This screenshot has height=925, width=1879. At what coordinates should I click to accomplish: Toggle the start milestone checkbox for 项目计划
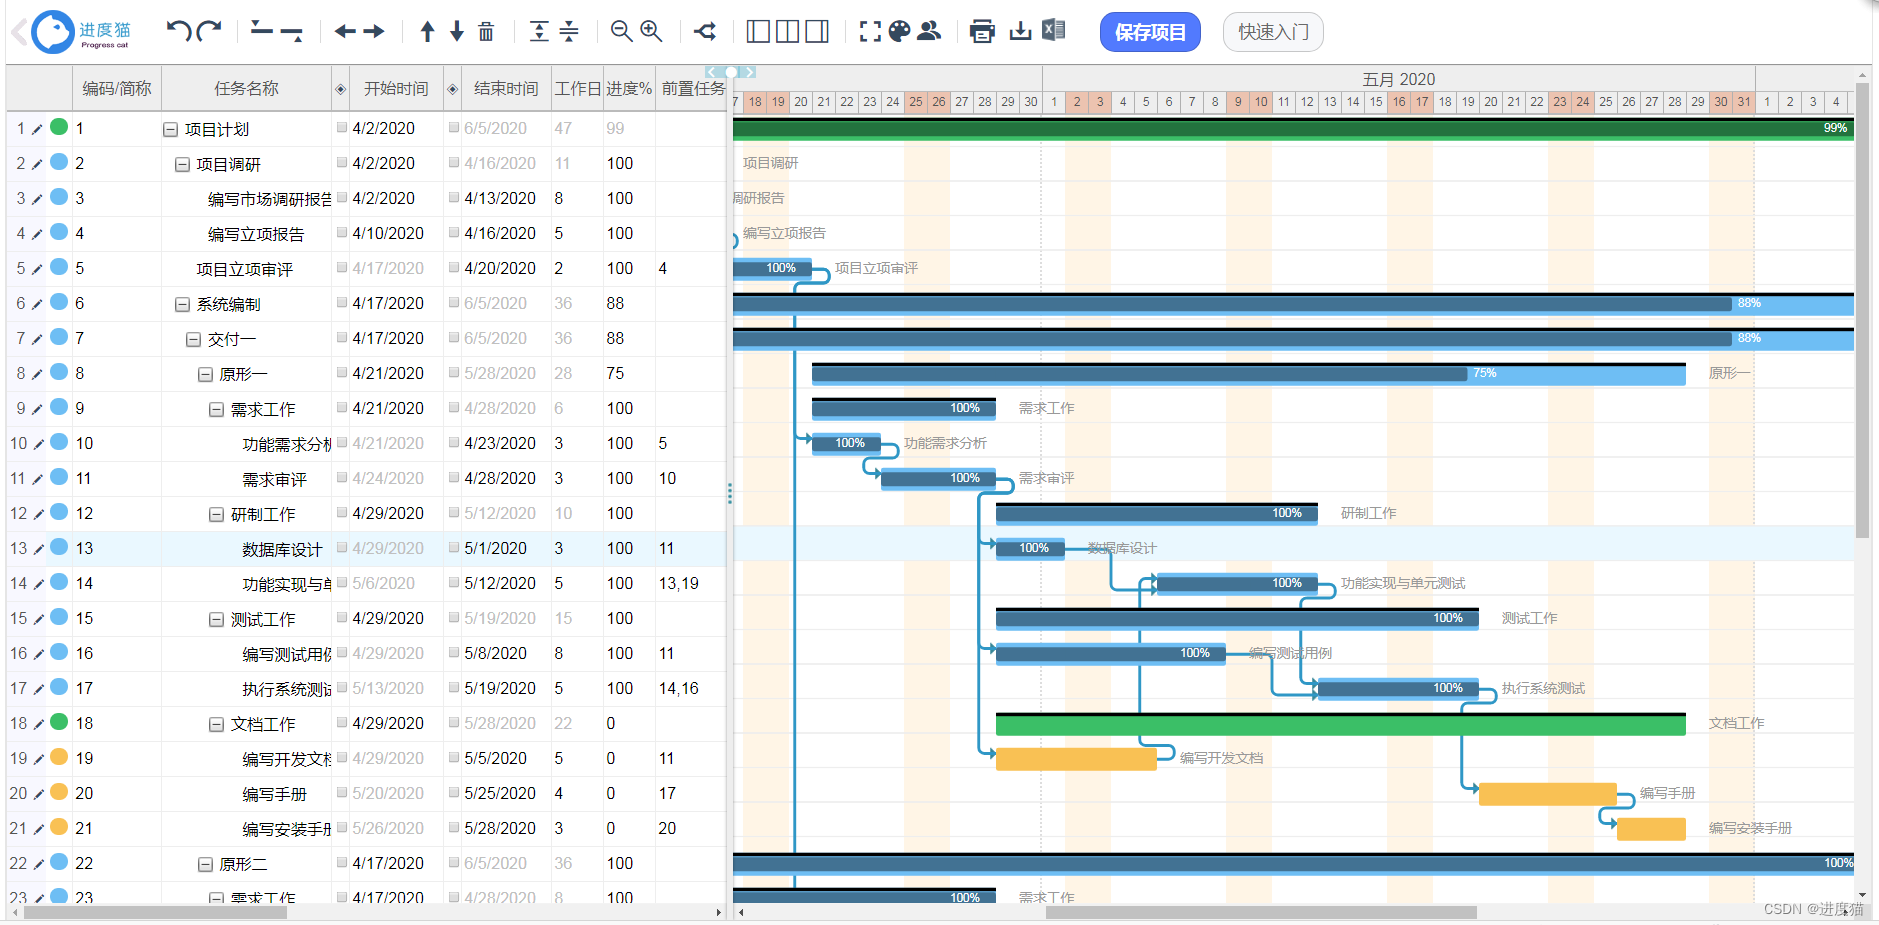coord(342,128)
